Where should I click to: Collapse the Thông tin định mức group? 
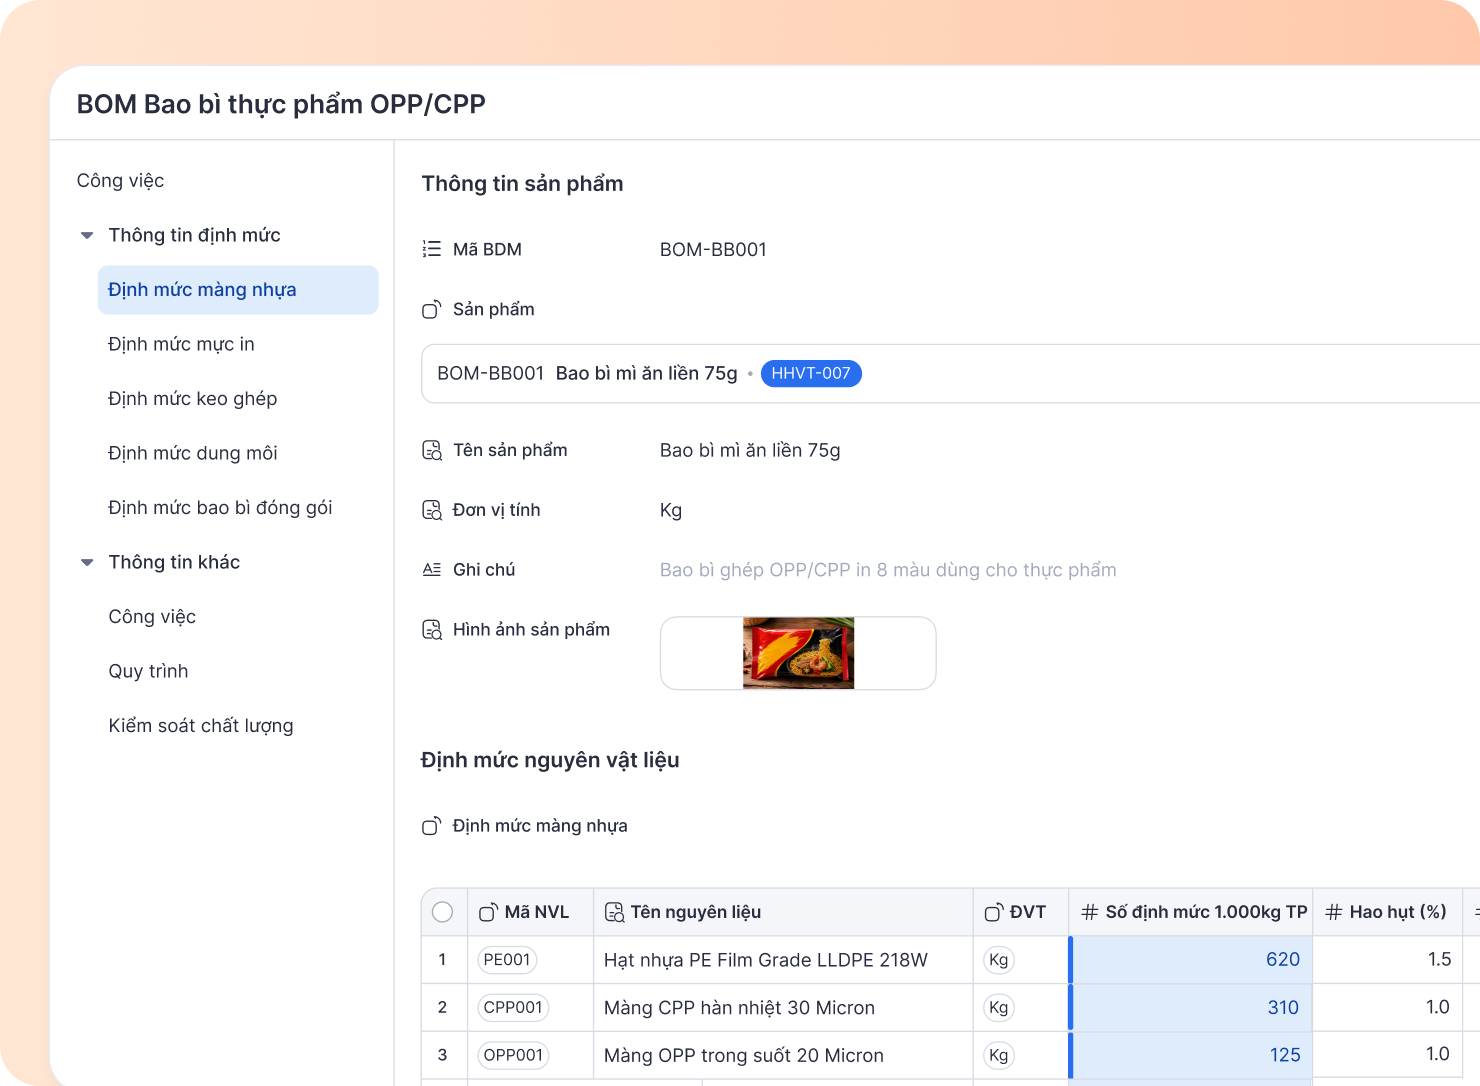tap(87, 236)
